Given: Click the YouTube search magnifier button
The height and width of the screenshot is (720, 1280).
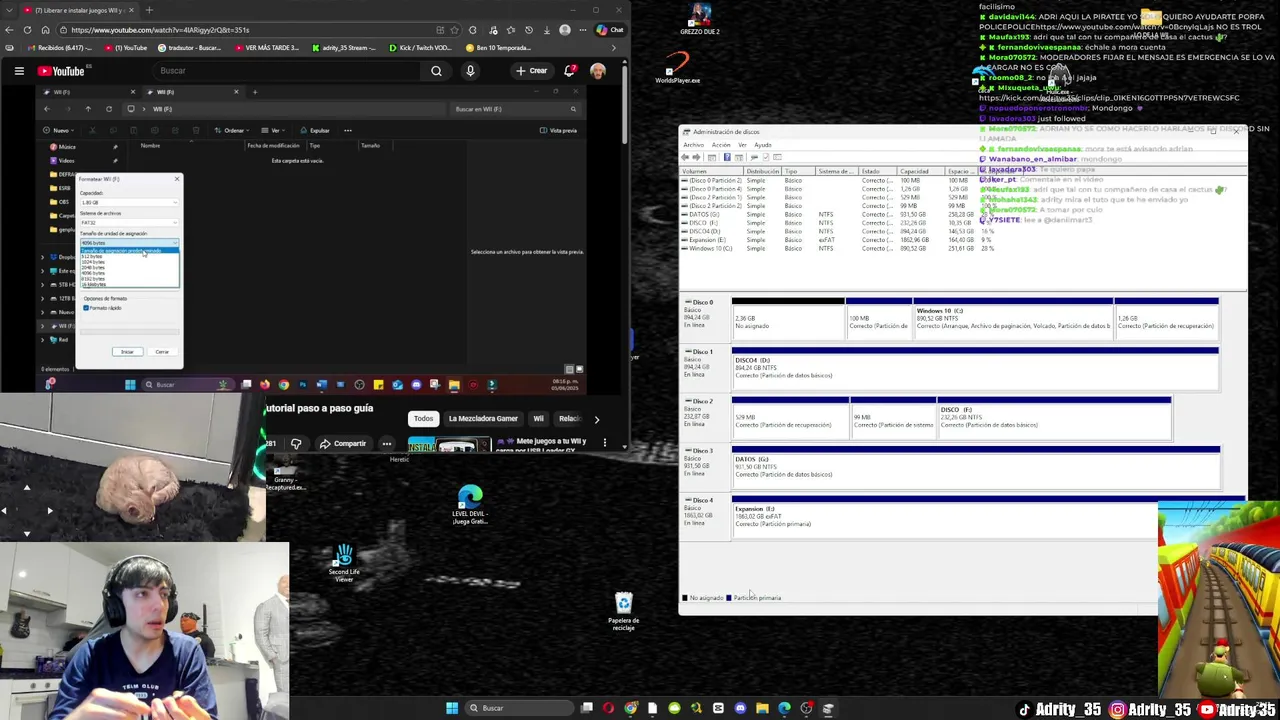Looking at the screenshot, I should 436,71.
